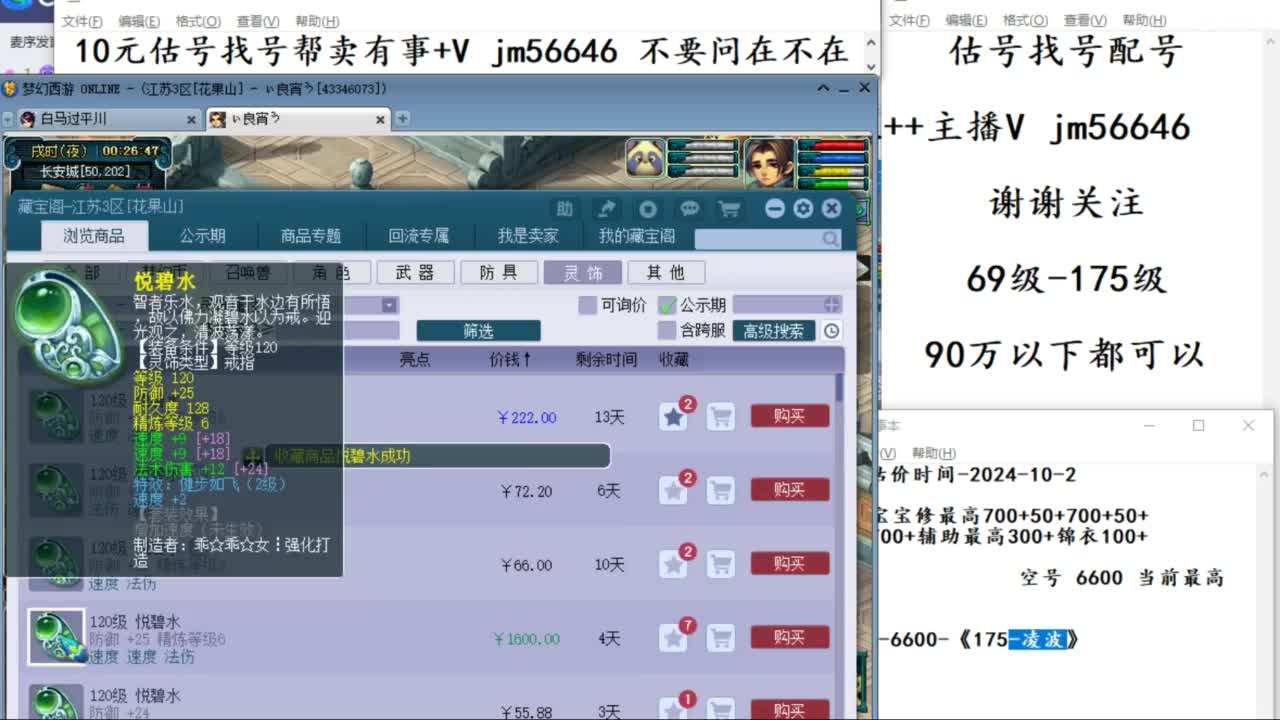The width and height of the screenshot is (1280, 720).
Task: Toggle the 可询价 checkbox
Action: click(x=588, y=305)
